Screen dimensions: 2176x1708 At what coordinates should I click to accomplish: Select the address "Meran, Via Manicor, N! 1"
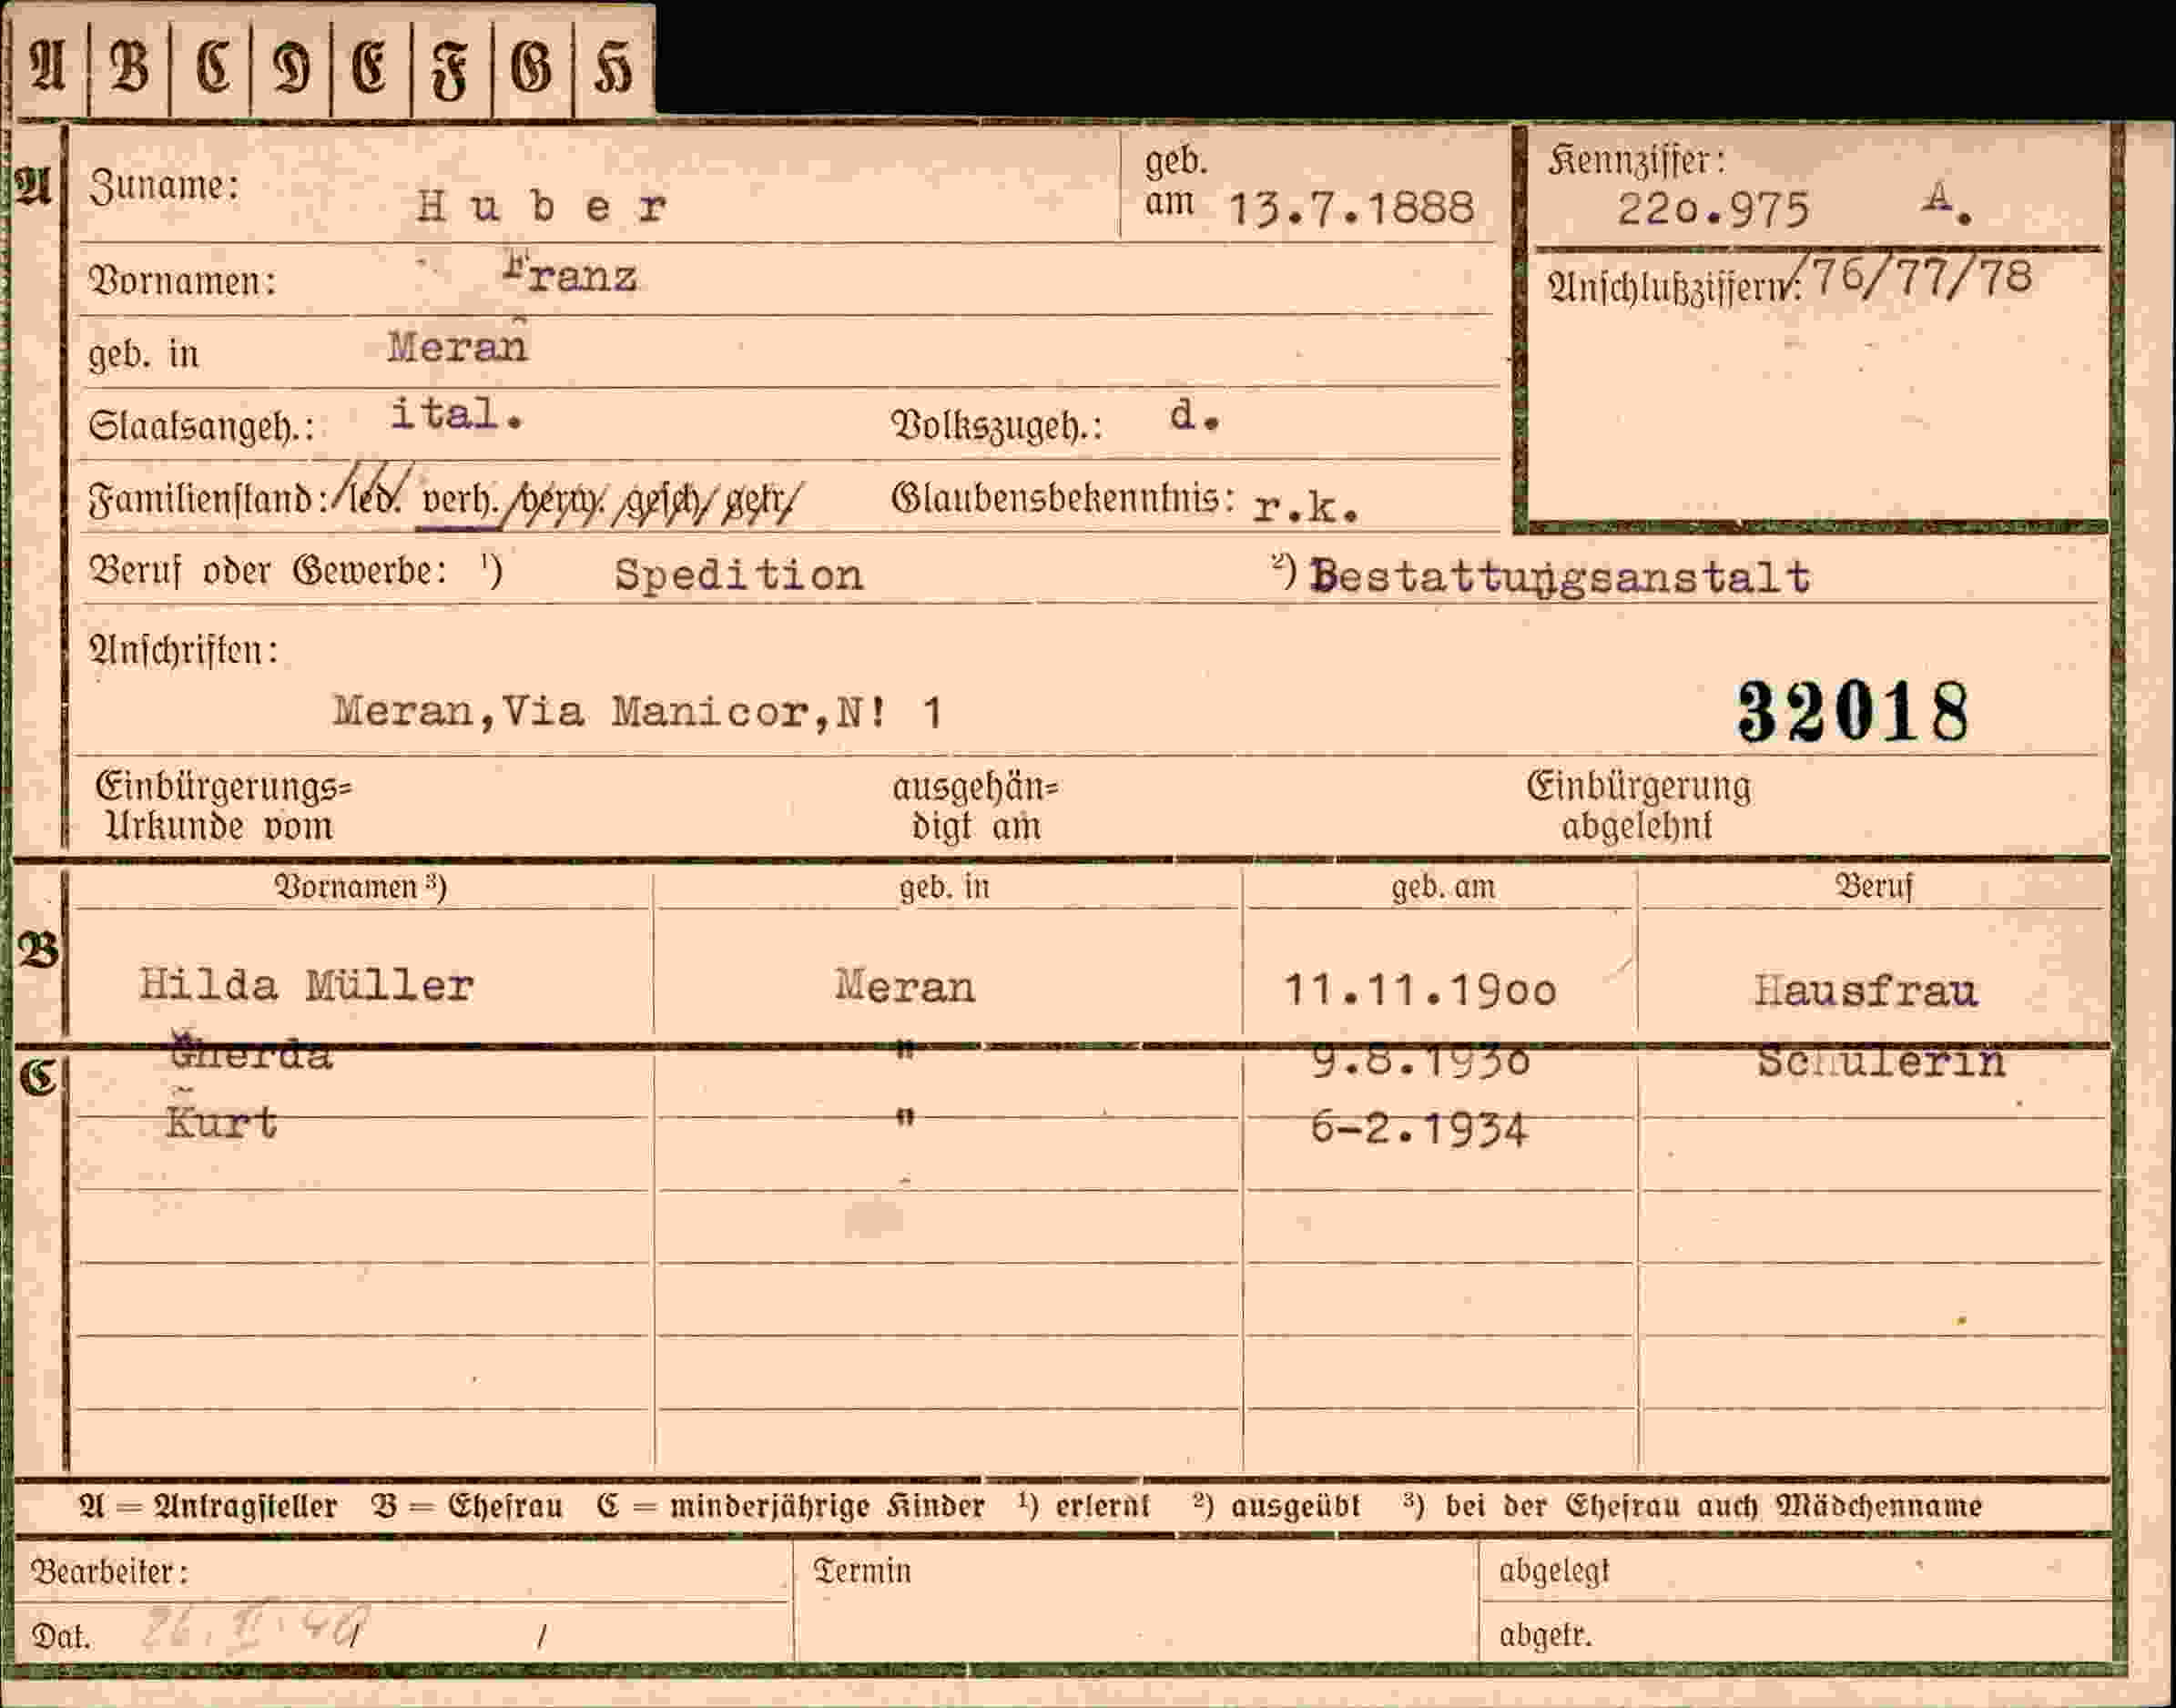click(x=637, y=712)
